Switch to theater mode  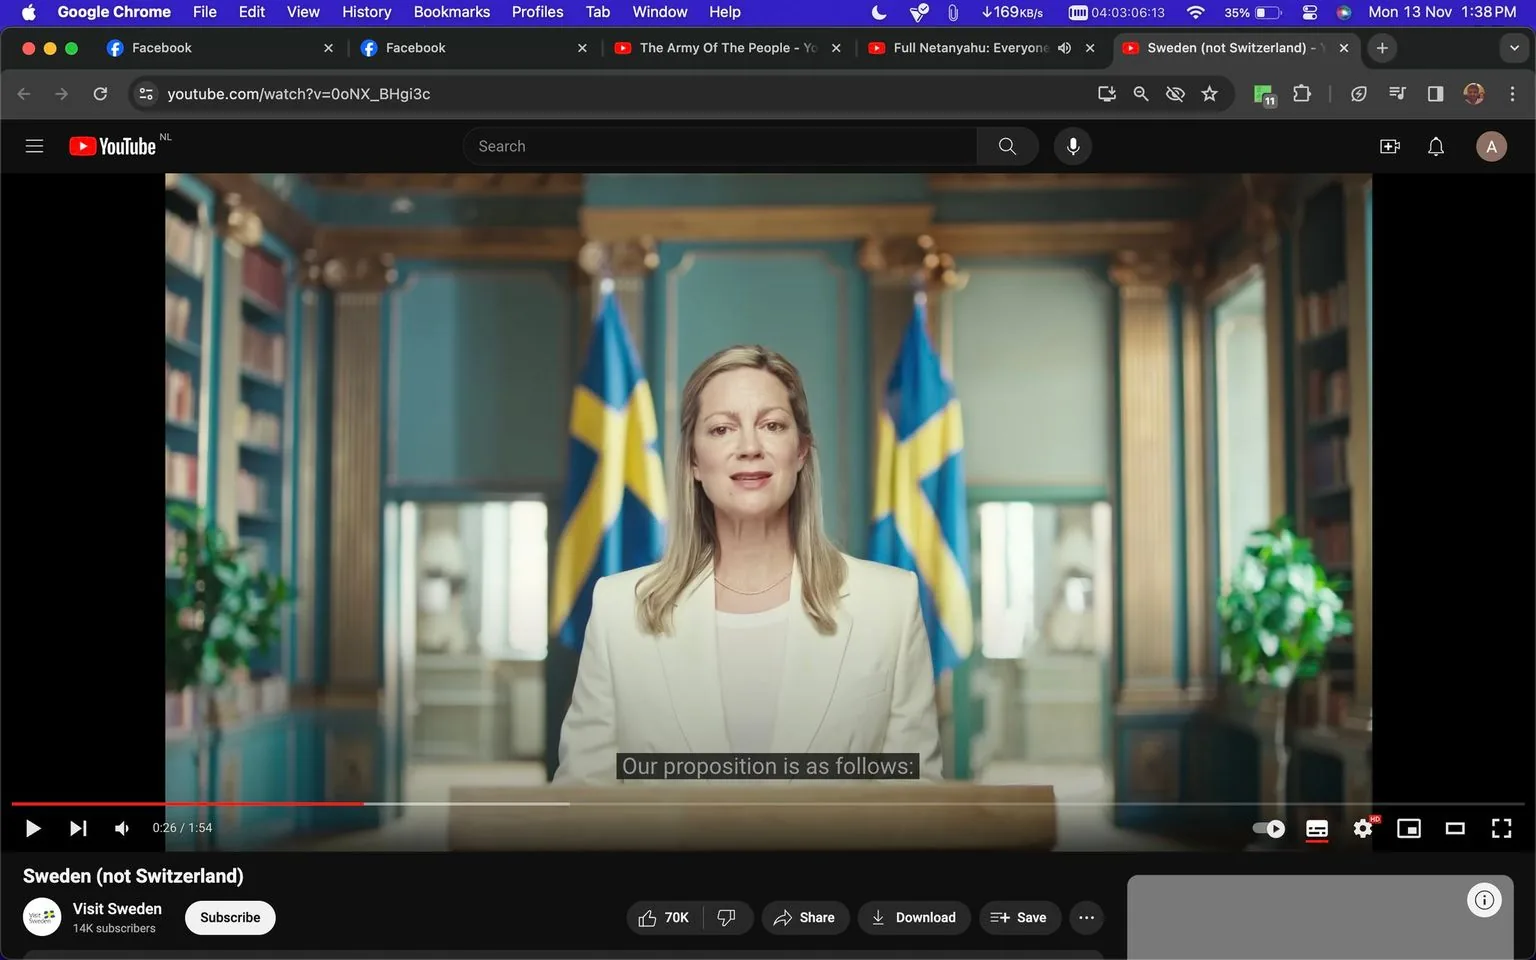1455,828
